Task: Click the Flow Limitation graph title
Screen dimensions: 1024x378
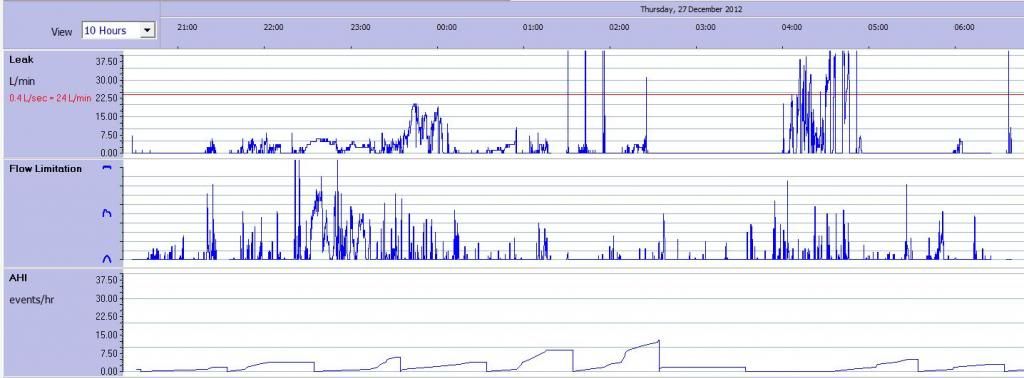Action: click(x=46, y=168)
